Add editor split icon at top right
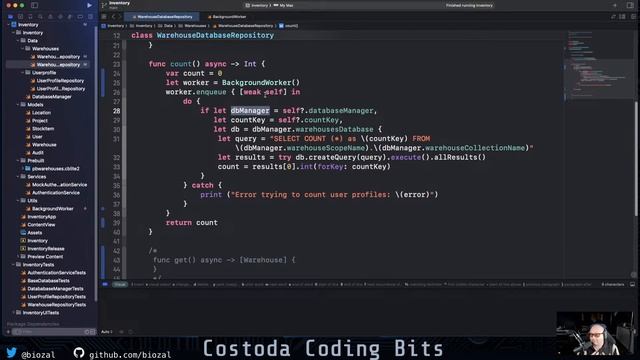Screen dimensions: 640x360 [x=633, y=17]
